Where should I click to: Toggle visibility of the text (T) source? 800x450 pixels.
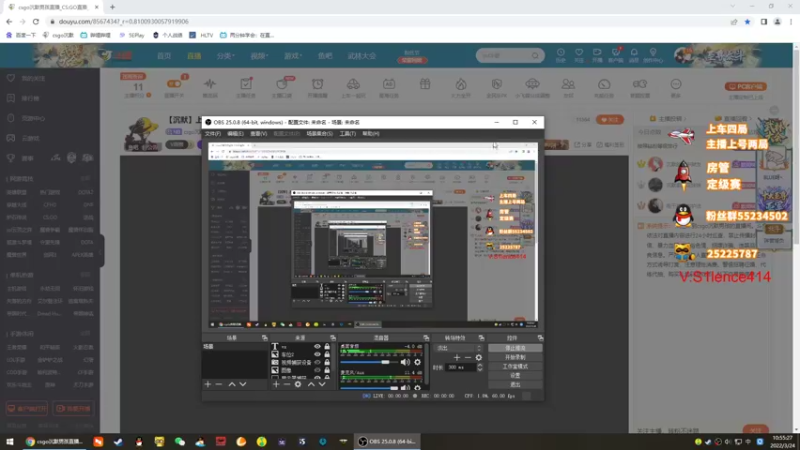click(317, 346)
